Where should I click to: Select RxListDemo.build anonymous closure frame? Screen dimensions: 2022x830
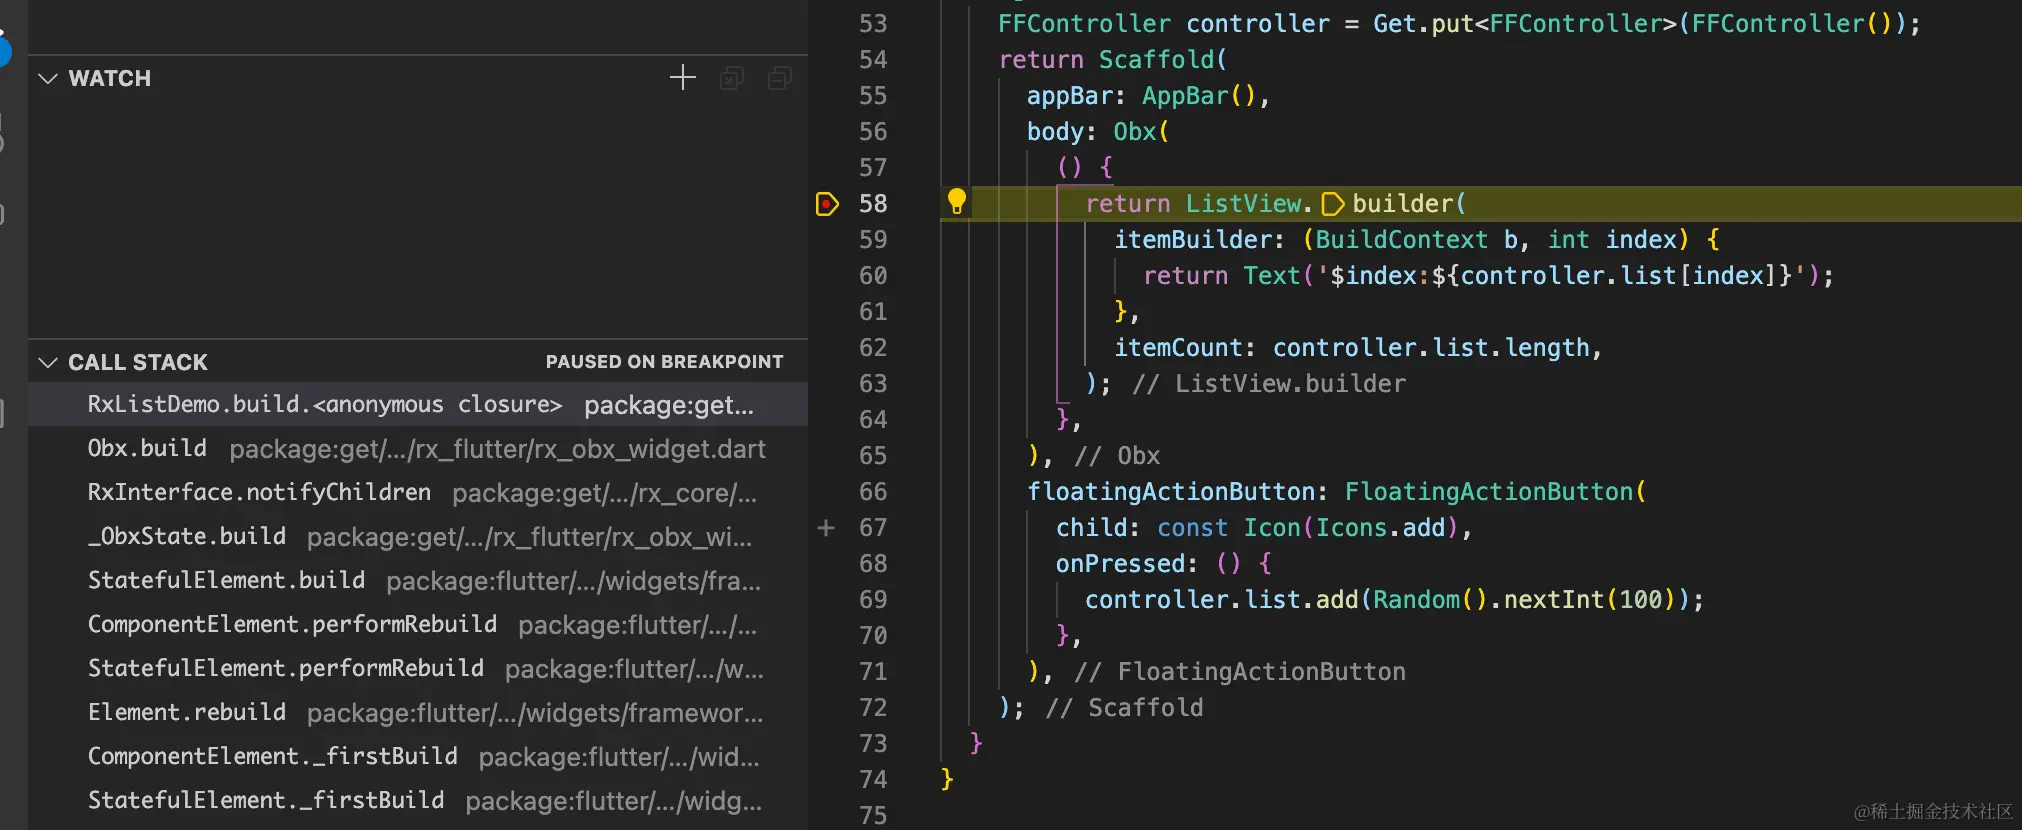pyautogui.click(x=418, y=404)
